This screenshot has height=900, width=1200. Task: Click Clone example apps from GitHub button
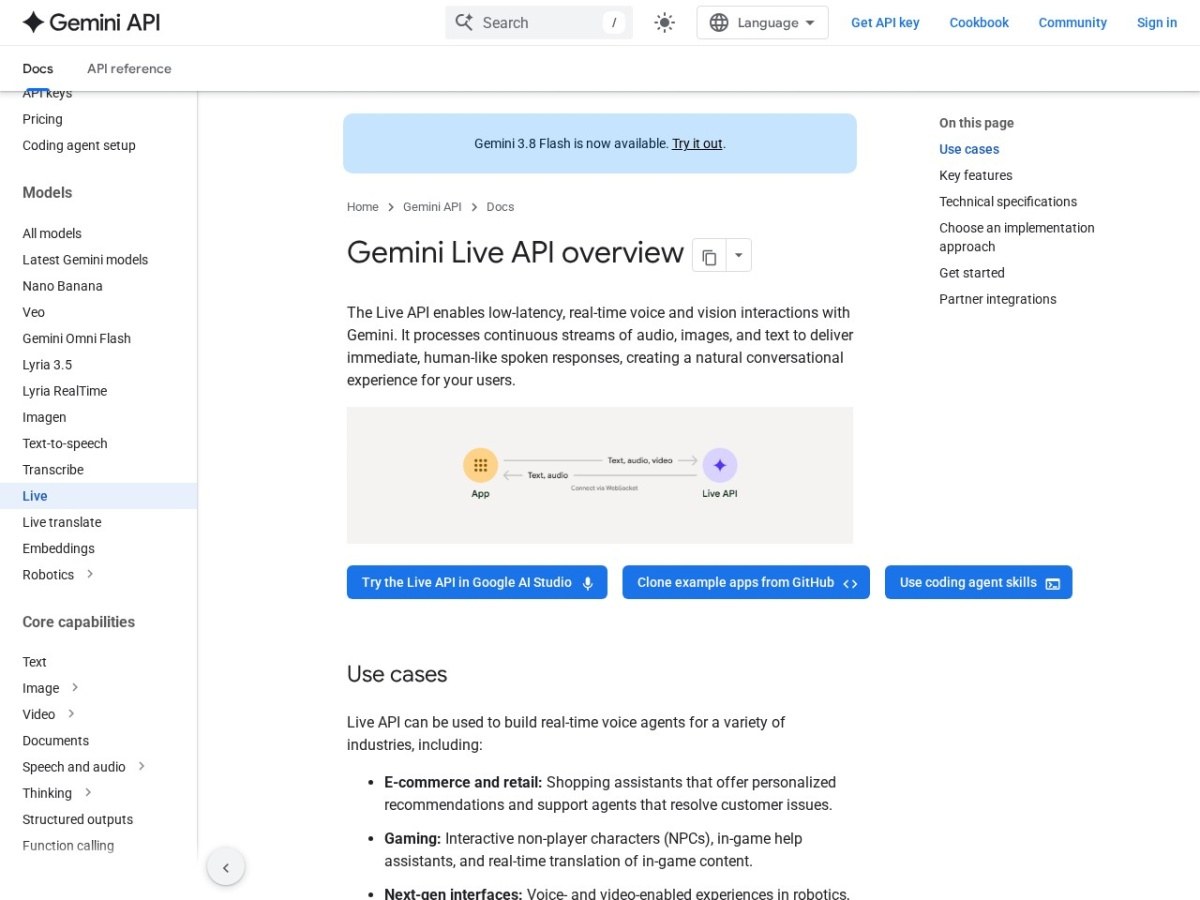click(746, 582)
